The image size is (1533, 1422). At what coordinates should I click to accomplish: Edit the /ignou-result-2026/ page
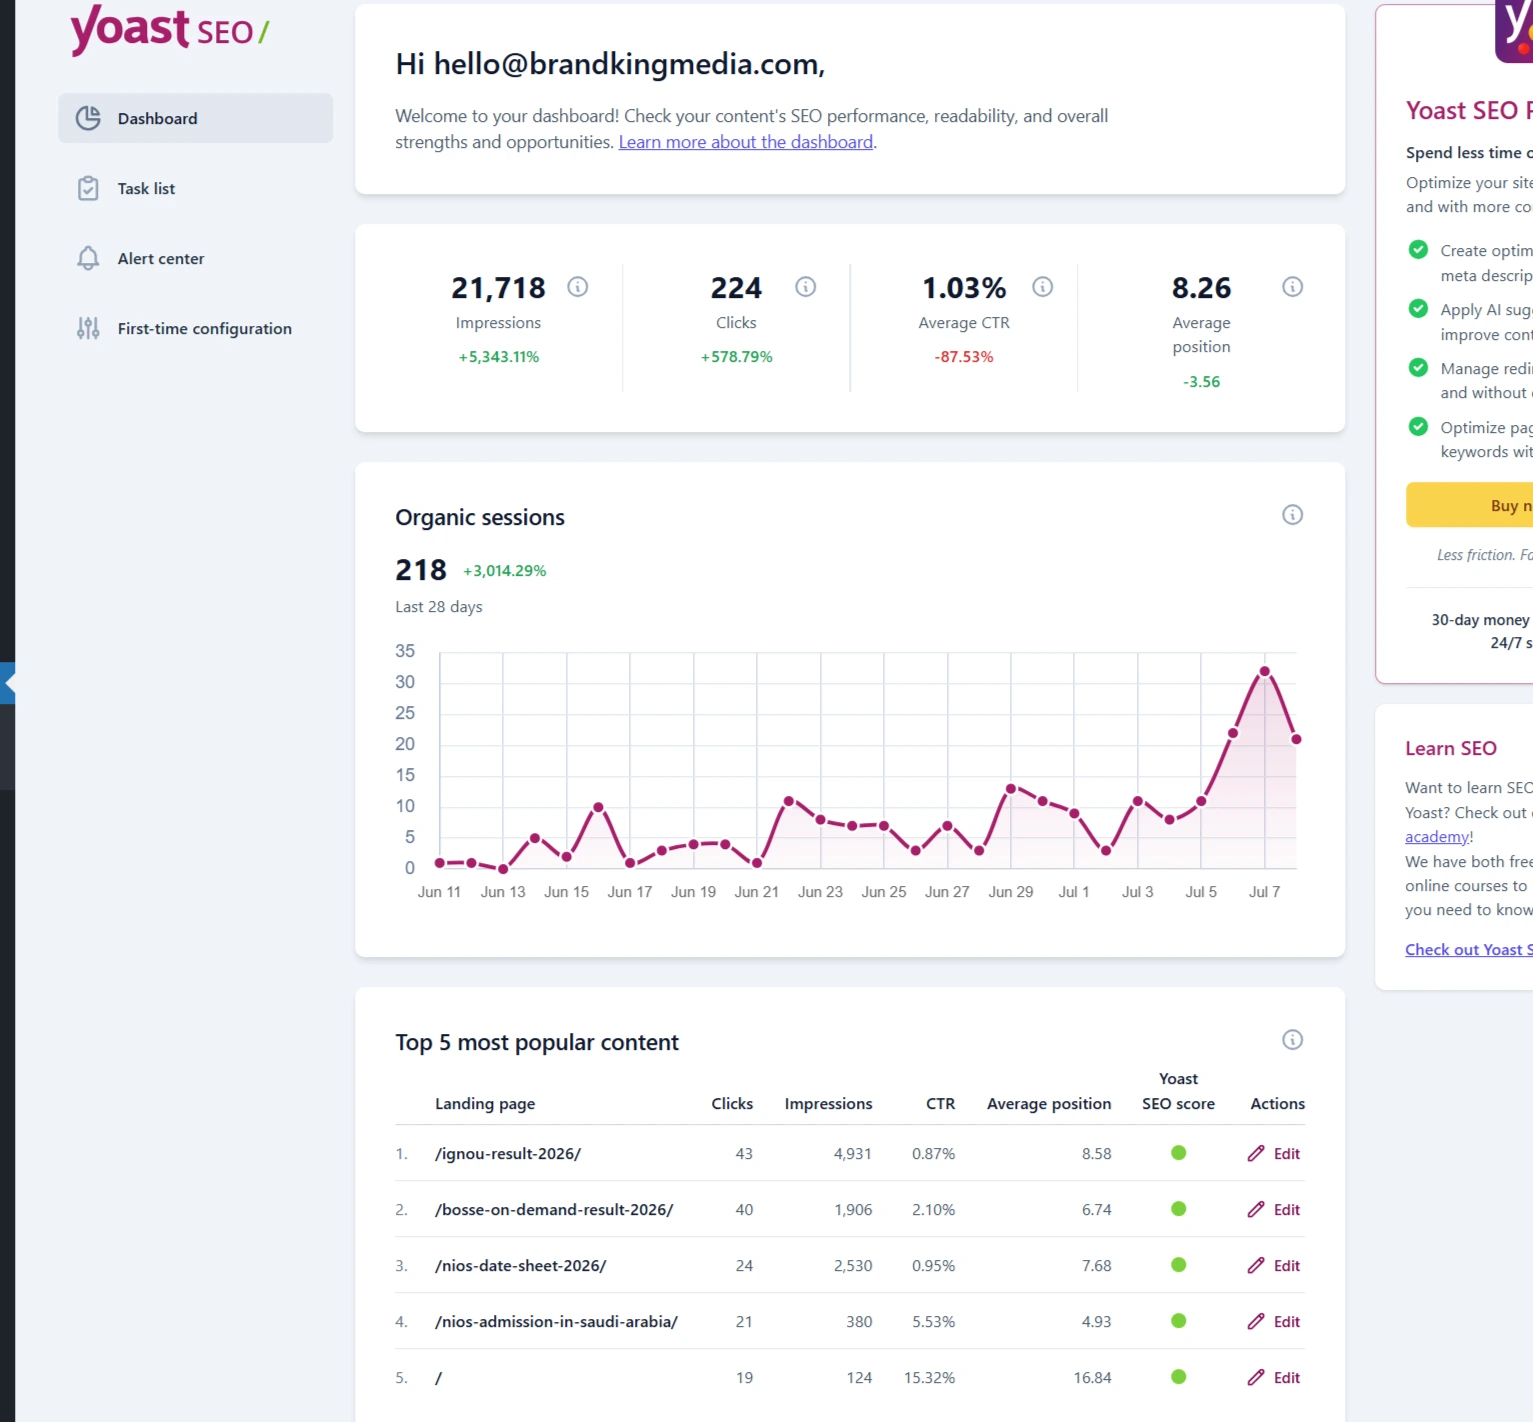pos(1274,1154)
